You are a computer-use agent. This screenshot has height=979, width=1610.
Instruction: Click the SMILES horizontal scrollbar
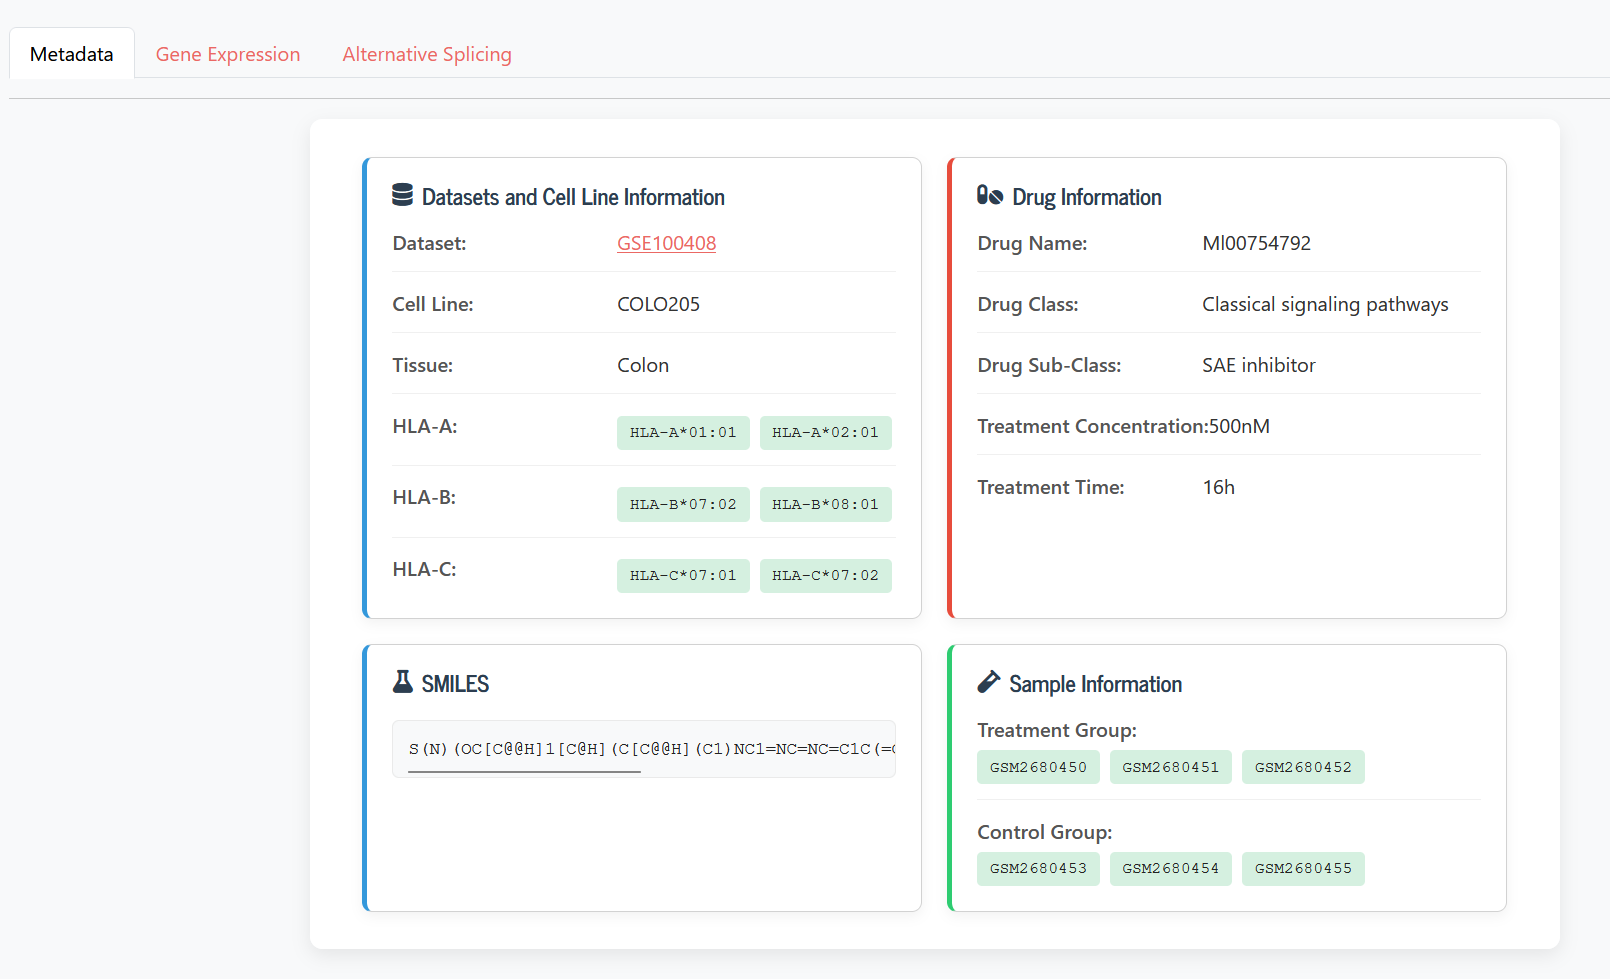[524, 772]
